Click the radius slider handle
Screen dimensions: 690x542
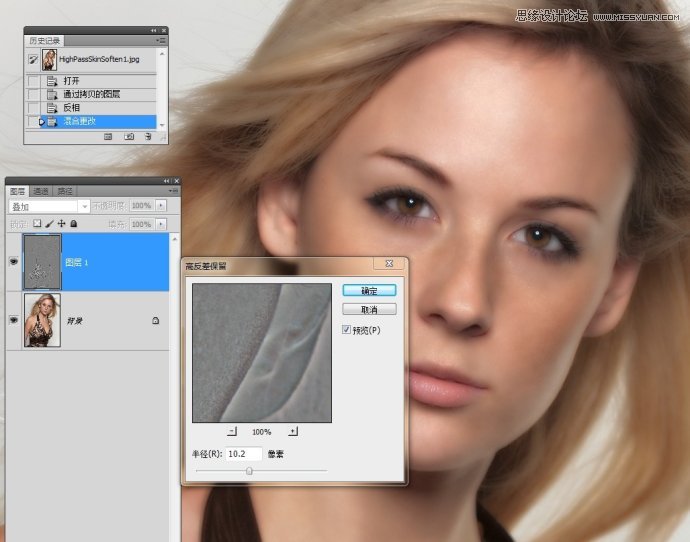tap(249, 471)
